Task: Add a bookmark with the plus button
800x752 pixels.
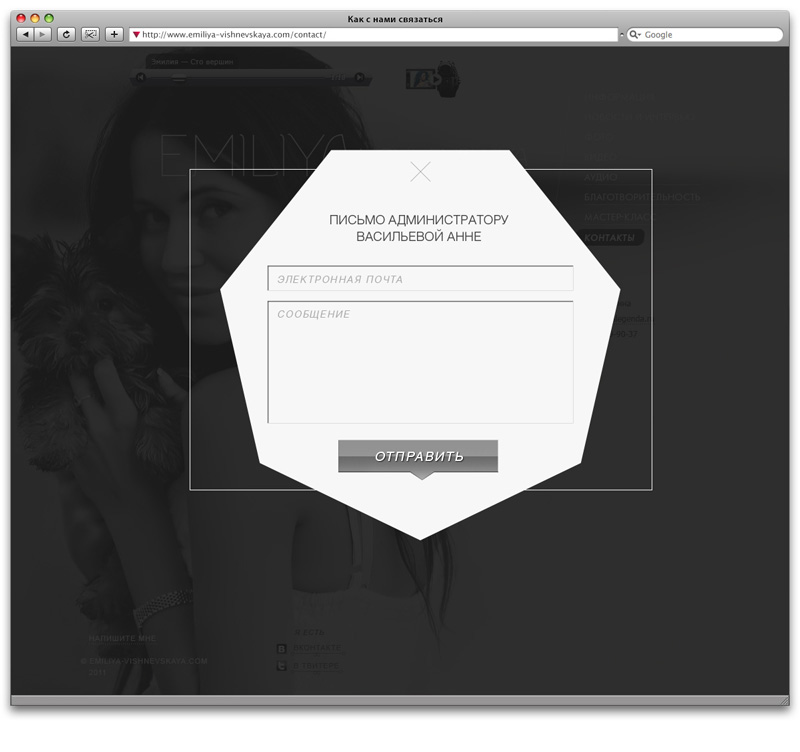Action: tap(114, 34)
